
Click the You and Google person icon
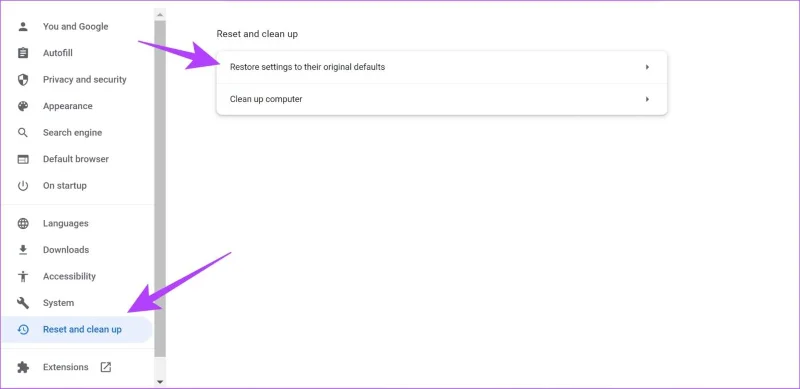[23, 27]
